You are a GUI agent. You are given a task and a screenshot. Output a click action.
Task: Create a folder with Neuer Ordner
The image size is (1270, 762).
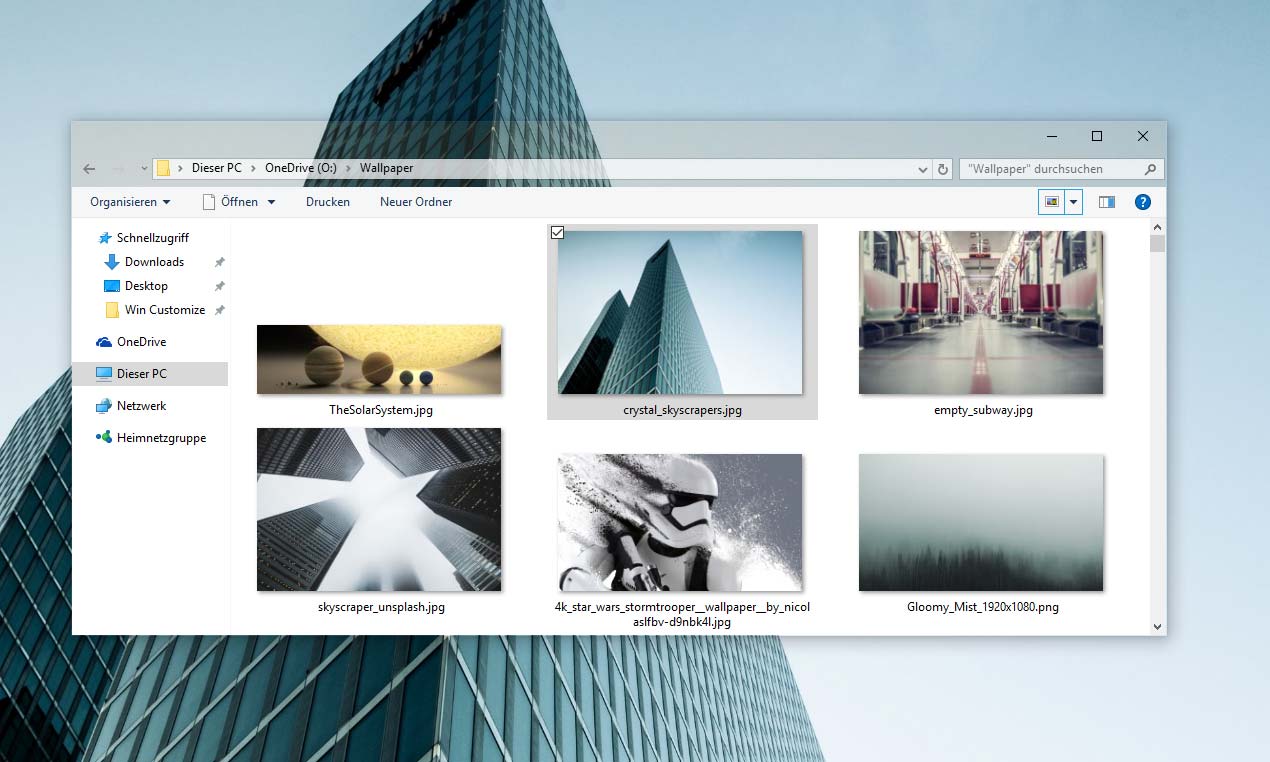[x=416, y=202]
